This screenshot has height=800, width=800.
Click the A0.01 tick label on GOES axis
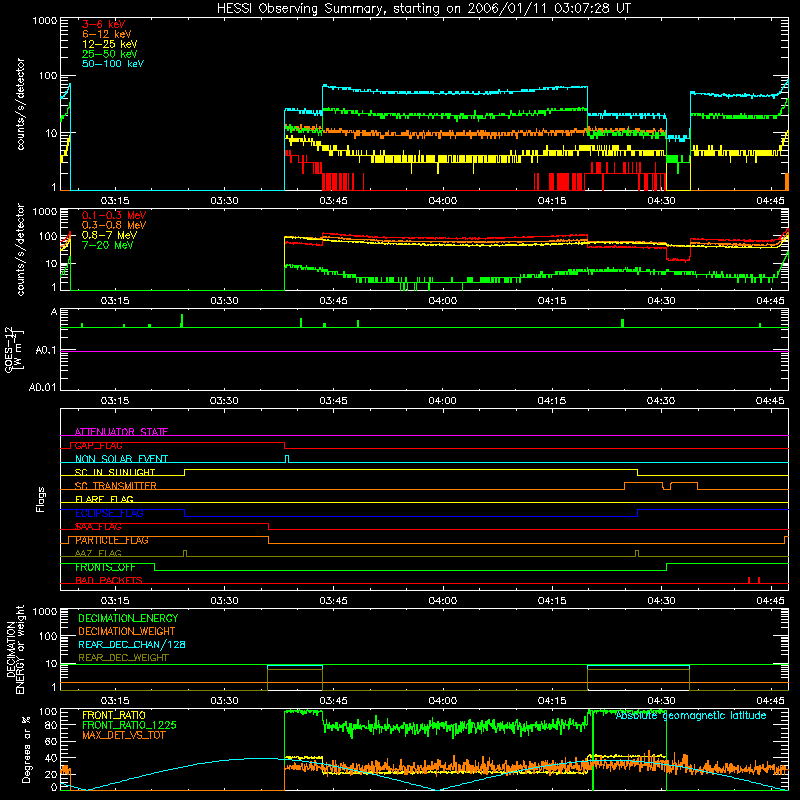(x=43, y=388)
